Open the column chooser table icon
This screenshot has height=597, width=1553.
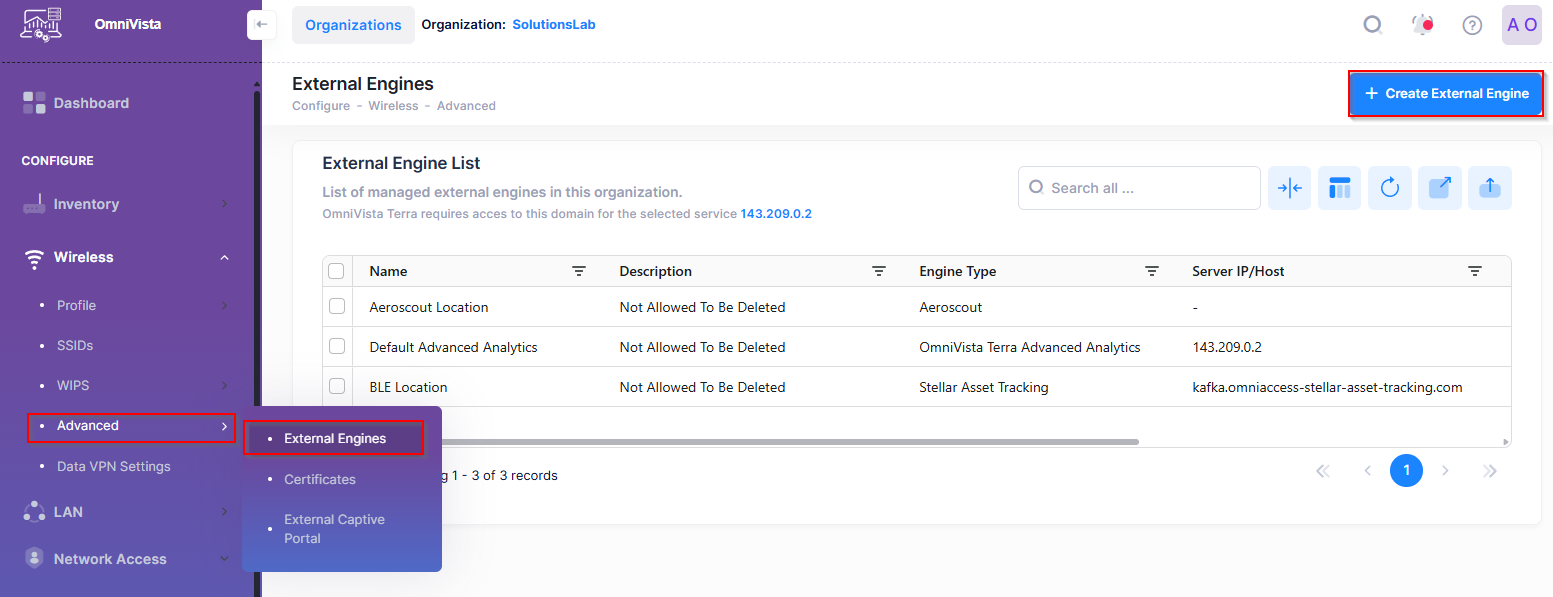pyautogui.click(x=1339, y=188)
